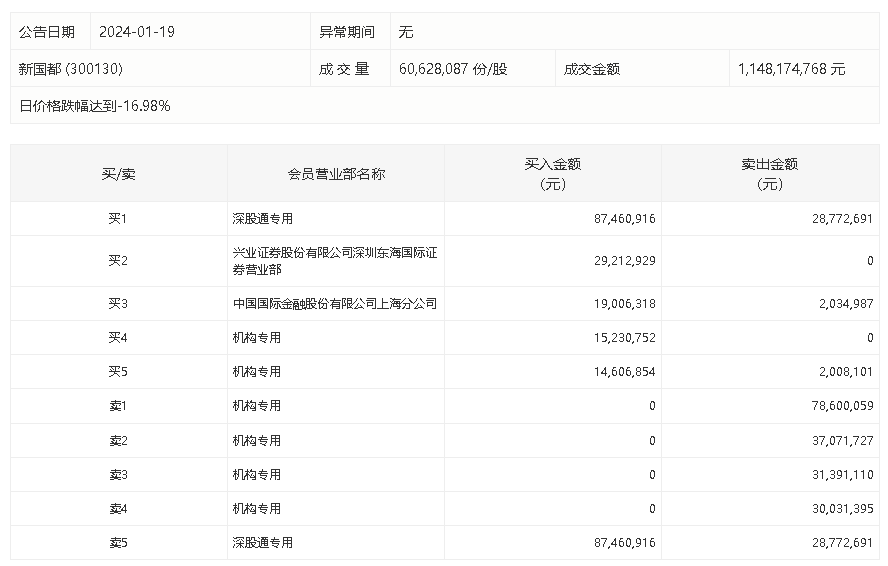Click the 买5 row label
Image resolution: width=888 pixels, height=566 pixels.
click(x=119, y=372)
